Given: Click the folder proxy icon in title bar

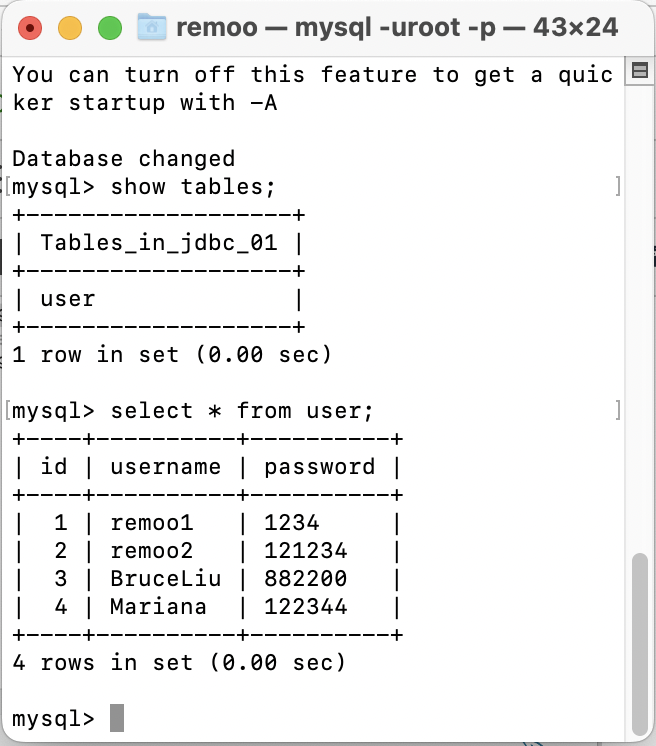Looking at the screenshot, I should (151, 27).
